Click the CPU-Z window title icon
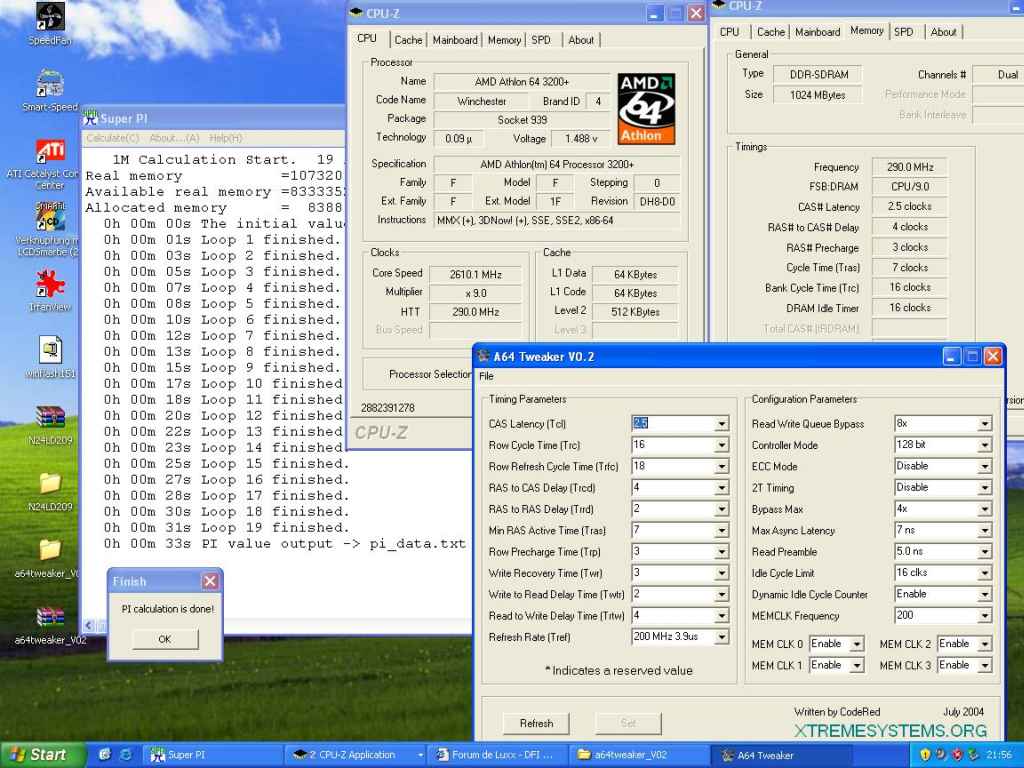Screen dimensions: 1024x768 (x=357, y=12)
